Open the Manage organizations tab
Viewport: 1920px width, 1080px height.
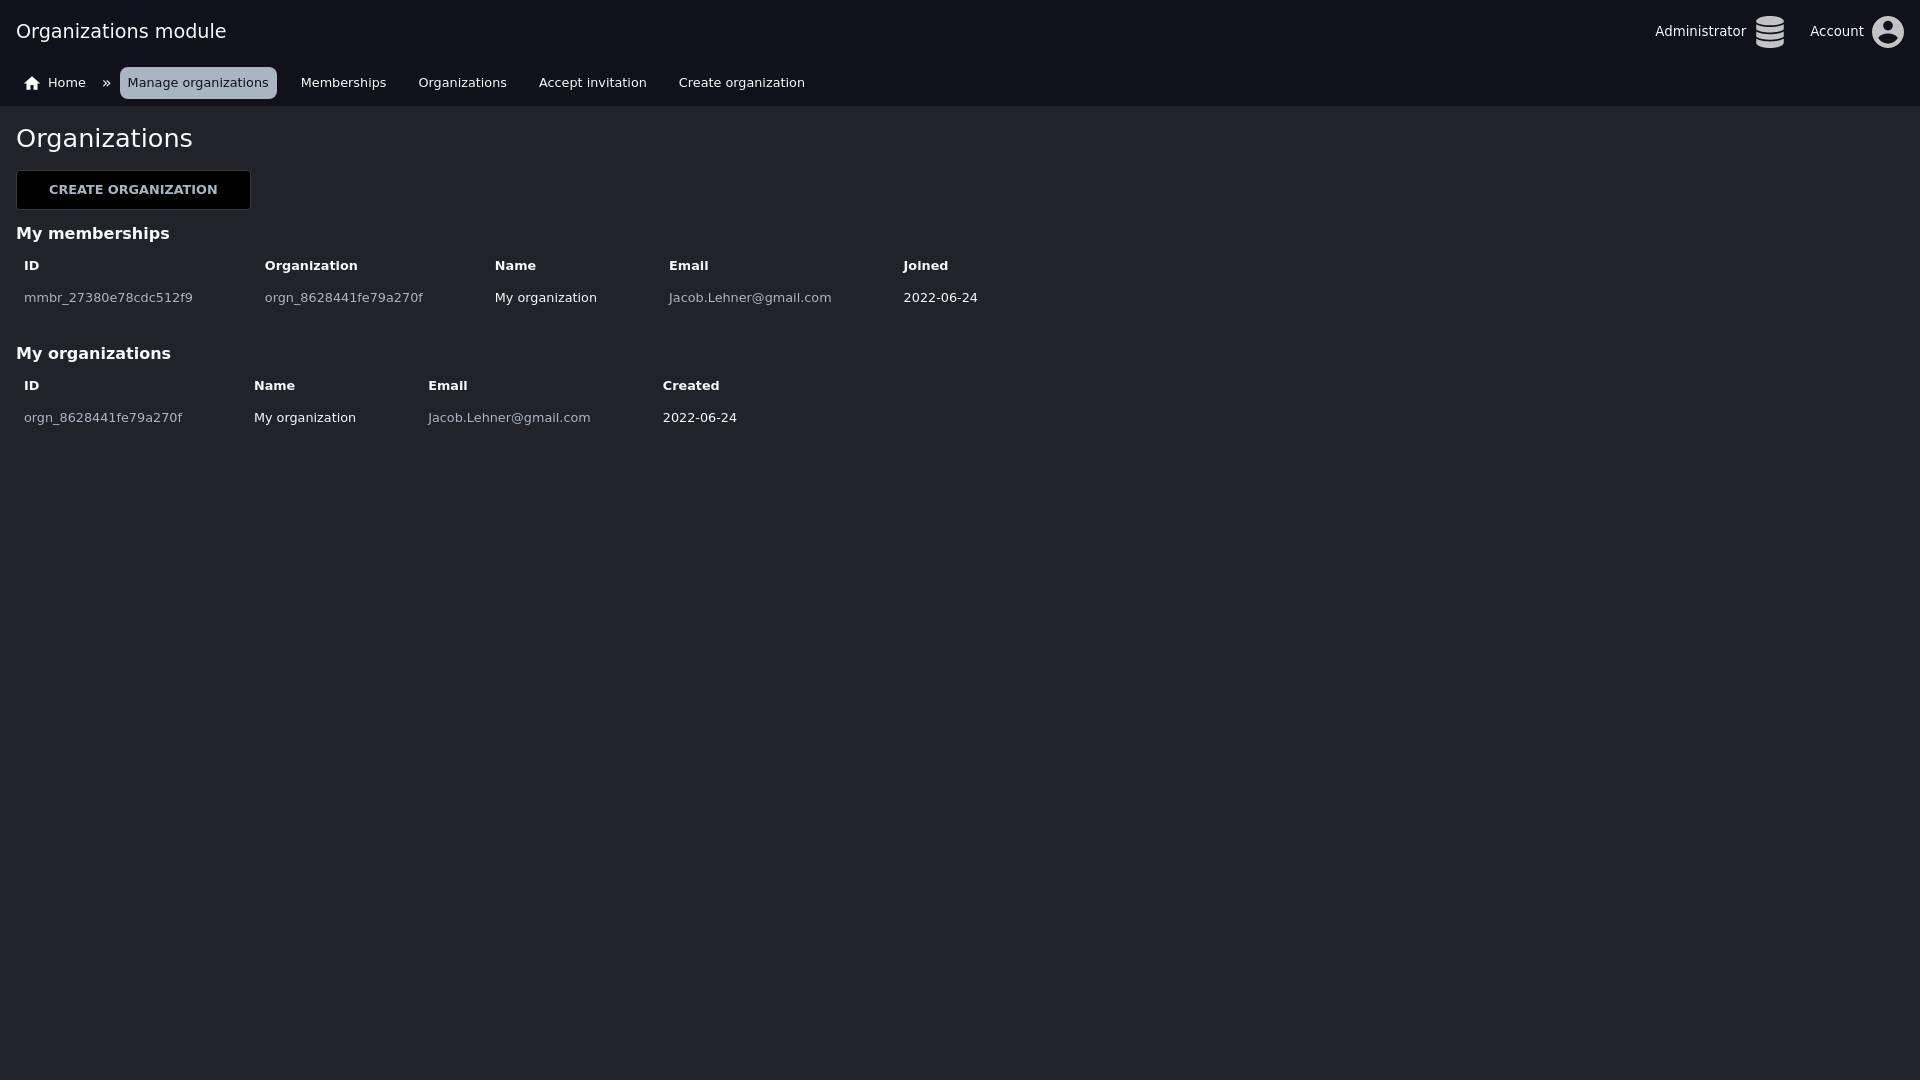click(x=198, y=83)
